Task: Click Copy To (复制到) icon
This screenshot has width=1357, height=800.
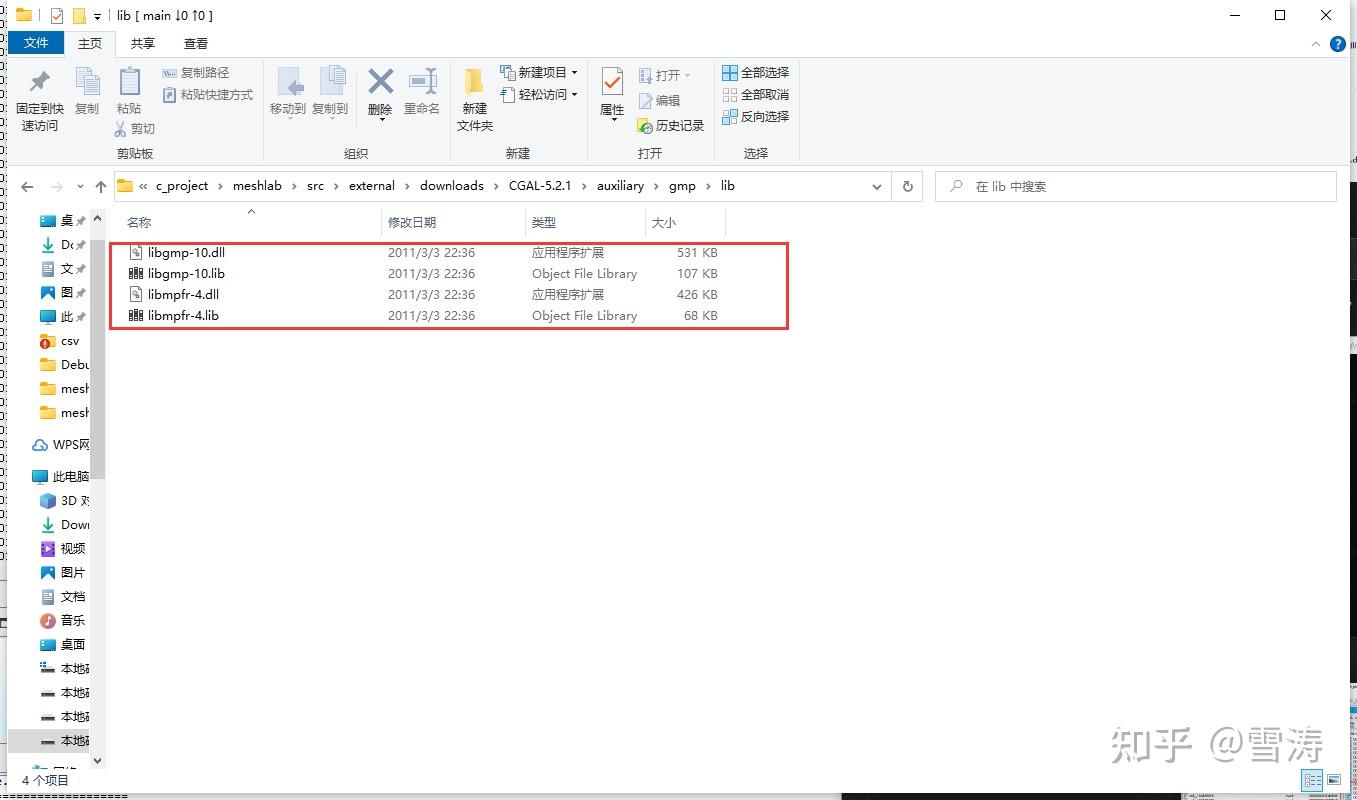Action: (x=331, y=82)
